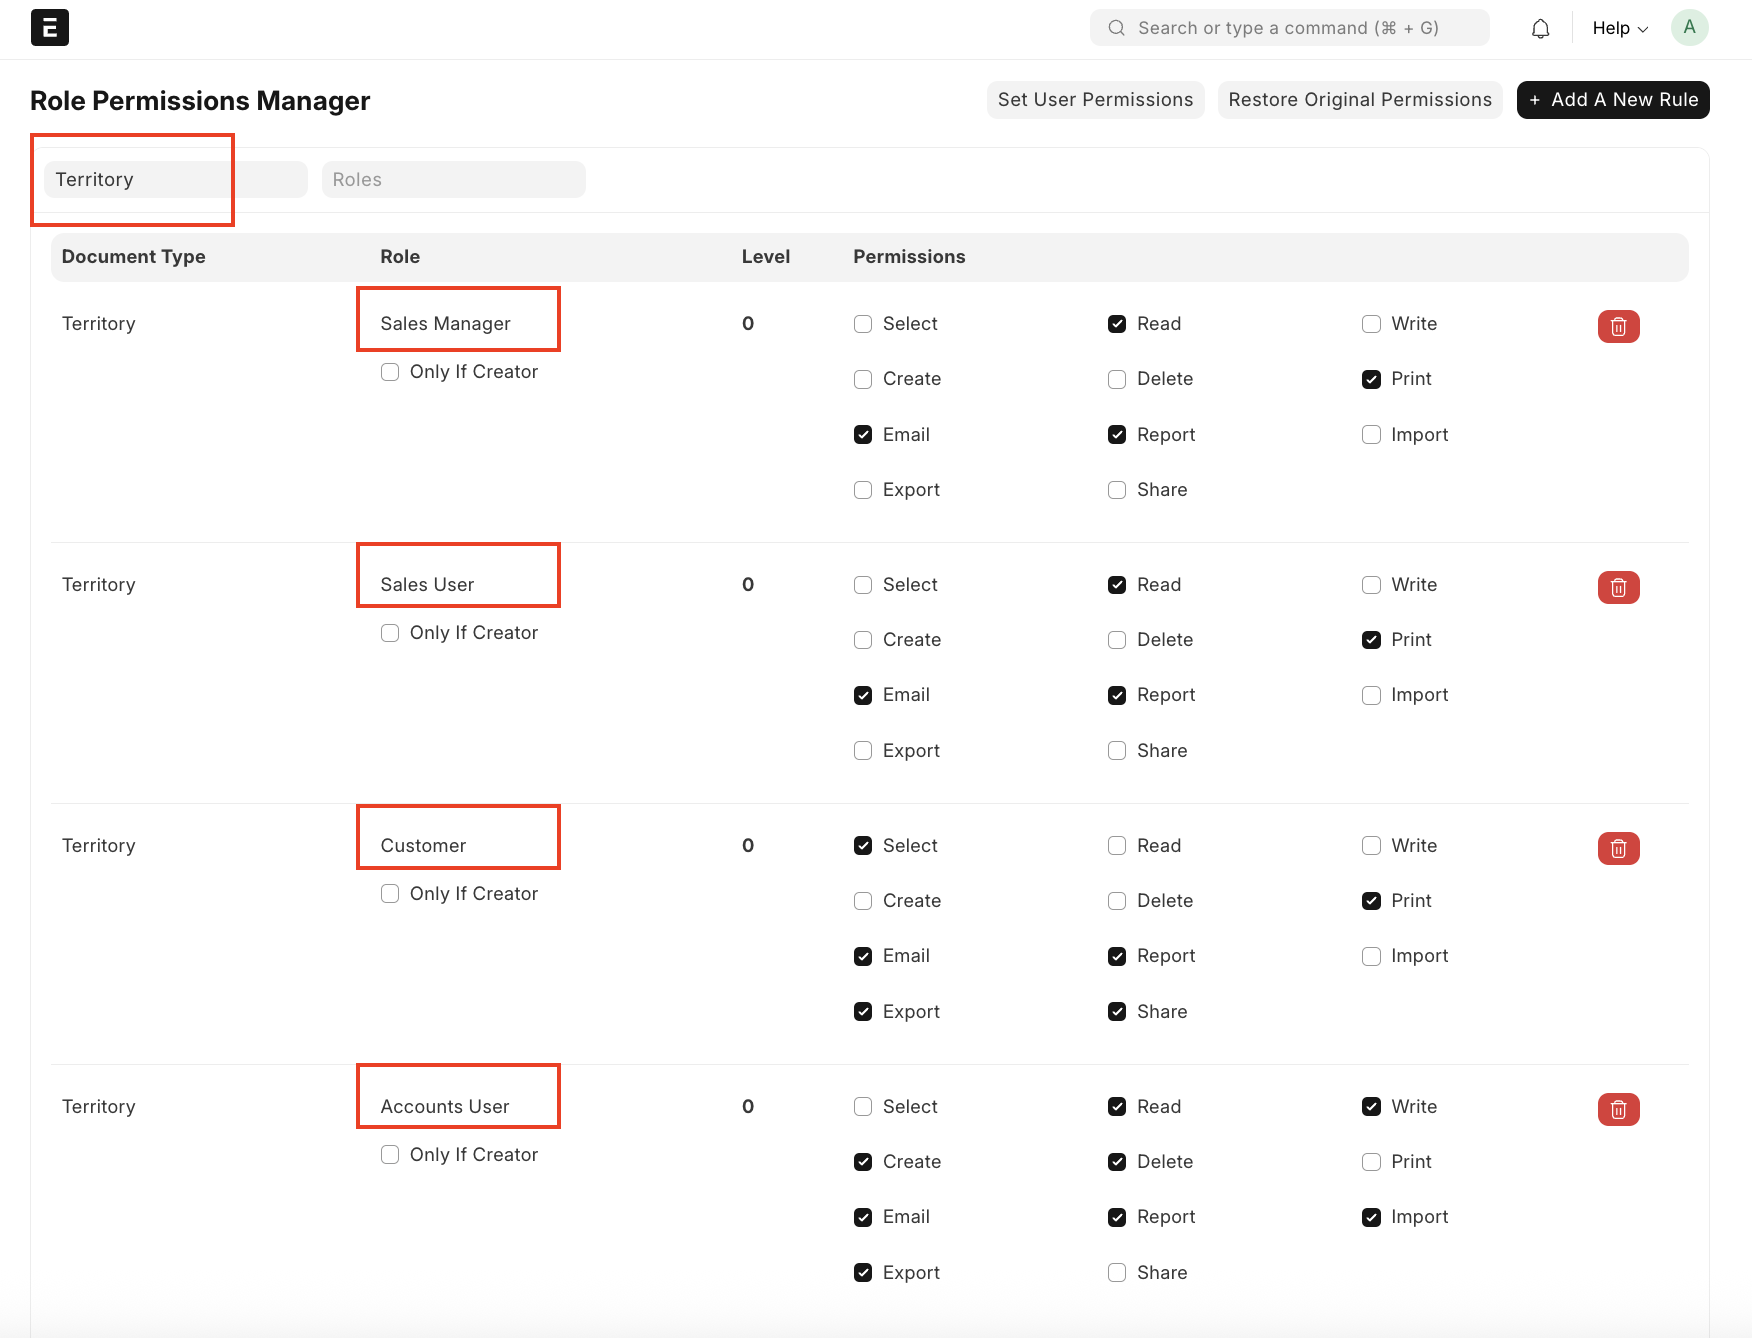The width and height of the screenshot is (1752, 1338).
Task: Uncheck Share permission for Customer
Action: [x=1117, y=1012]
